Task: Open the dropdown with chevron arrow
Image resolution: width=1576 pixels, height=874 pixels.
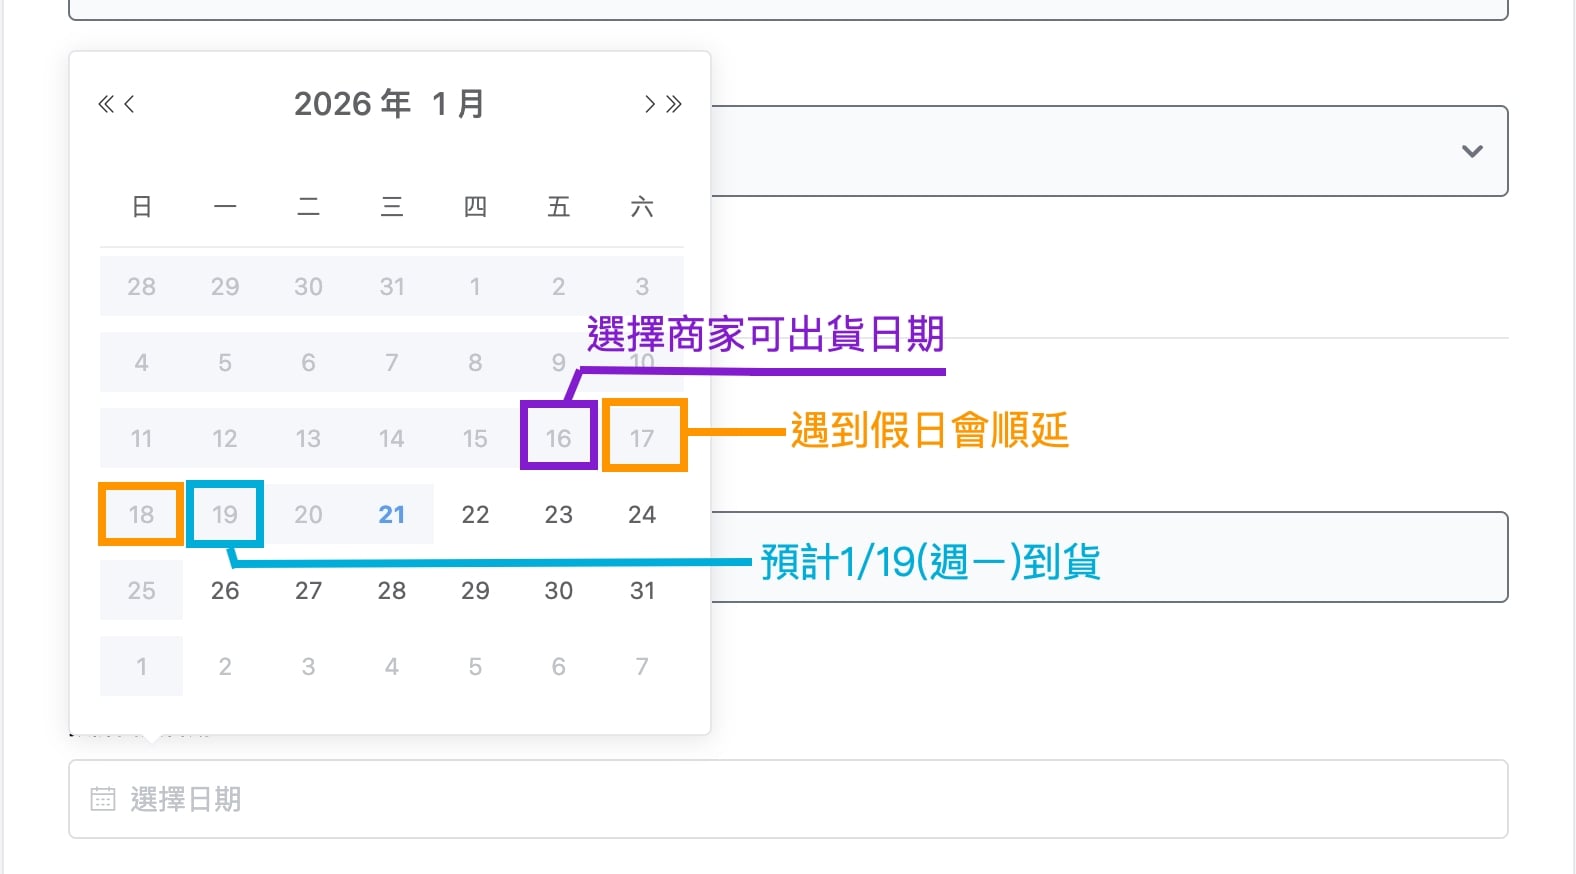Action: [x=1472, y=151]
